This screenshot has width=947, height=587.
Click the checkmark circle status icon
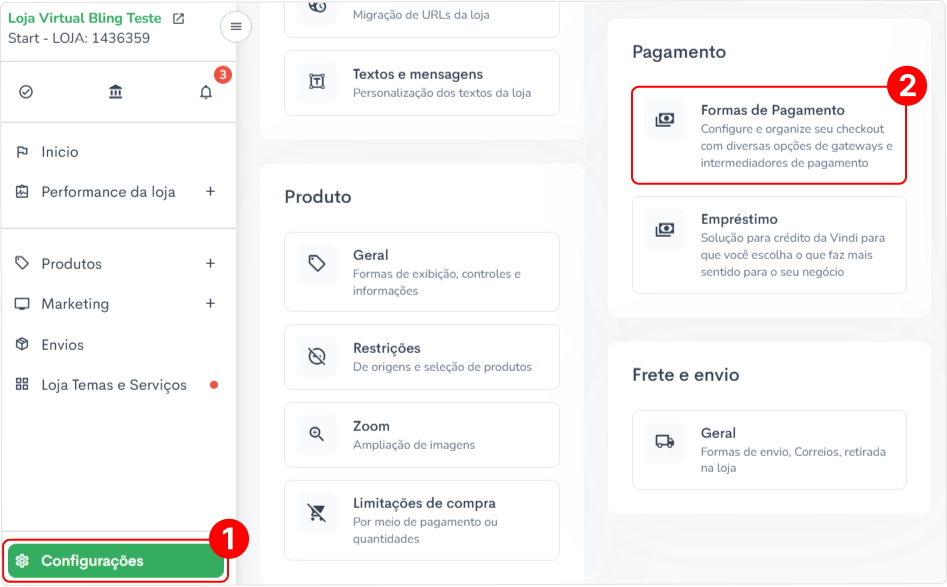coord(26,92)
